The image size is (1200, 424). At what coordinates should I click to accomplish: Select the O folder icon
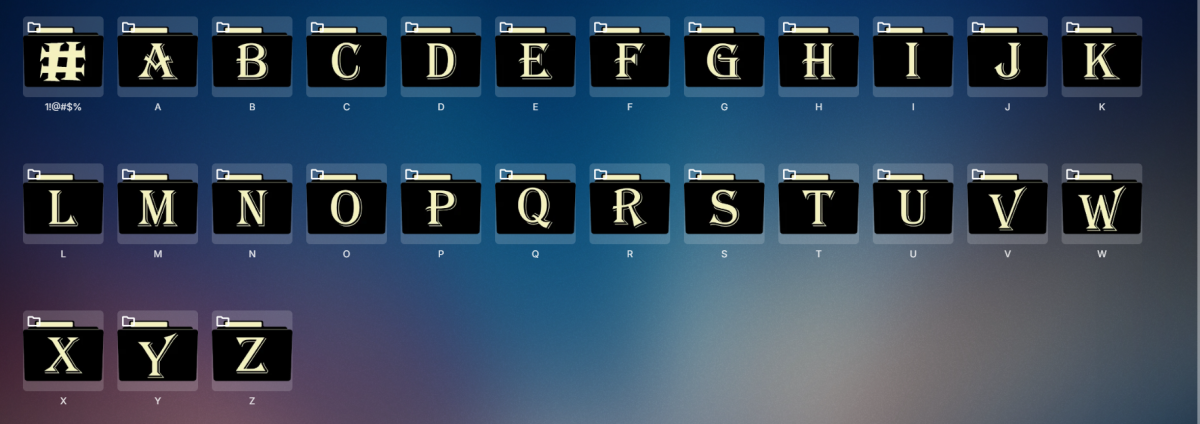tap(347, 204)
